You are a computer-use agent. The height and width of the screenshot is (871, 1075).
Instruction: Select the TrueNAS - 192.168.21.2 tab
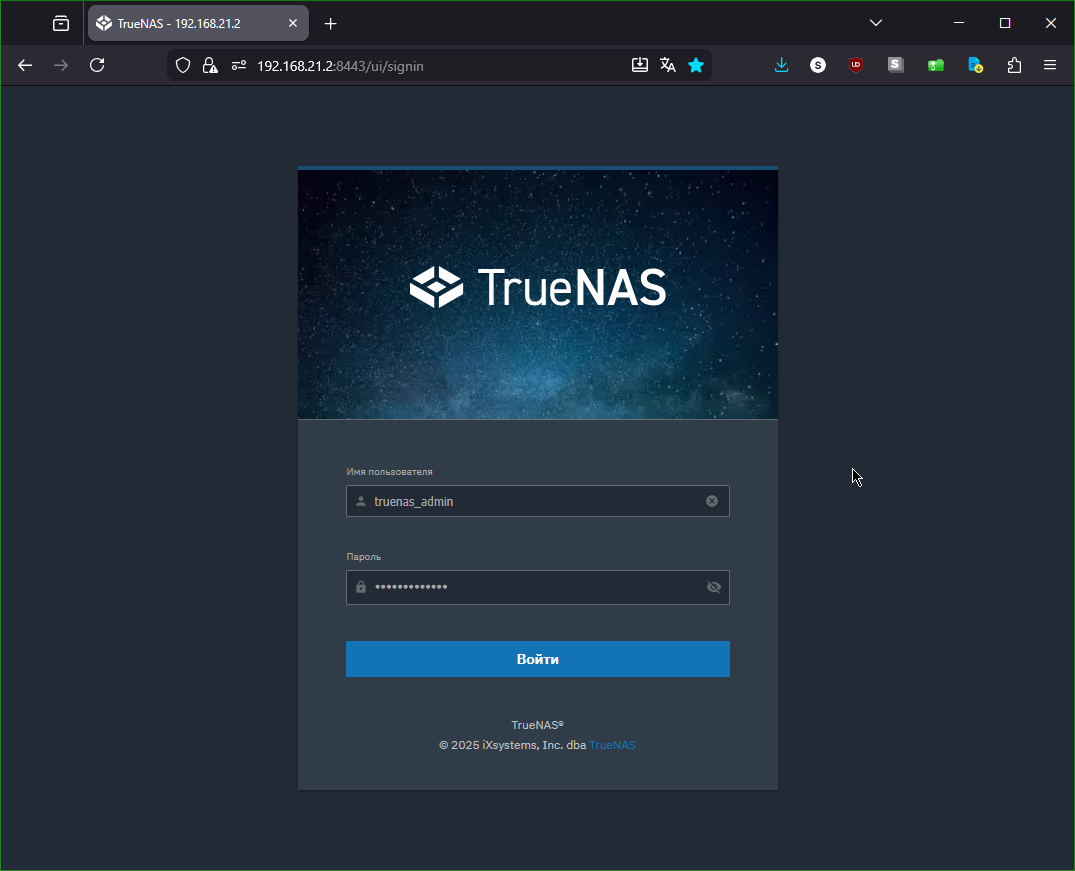point(198,23)
